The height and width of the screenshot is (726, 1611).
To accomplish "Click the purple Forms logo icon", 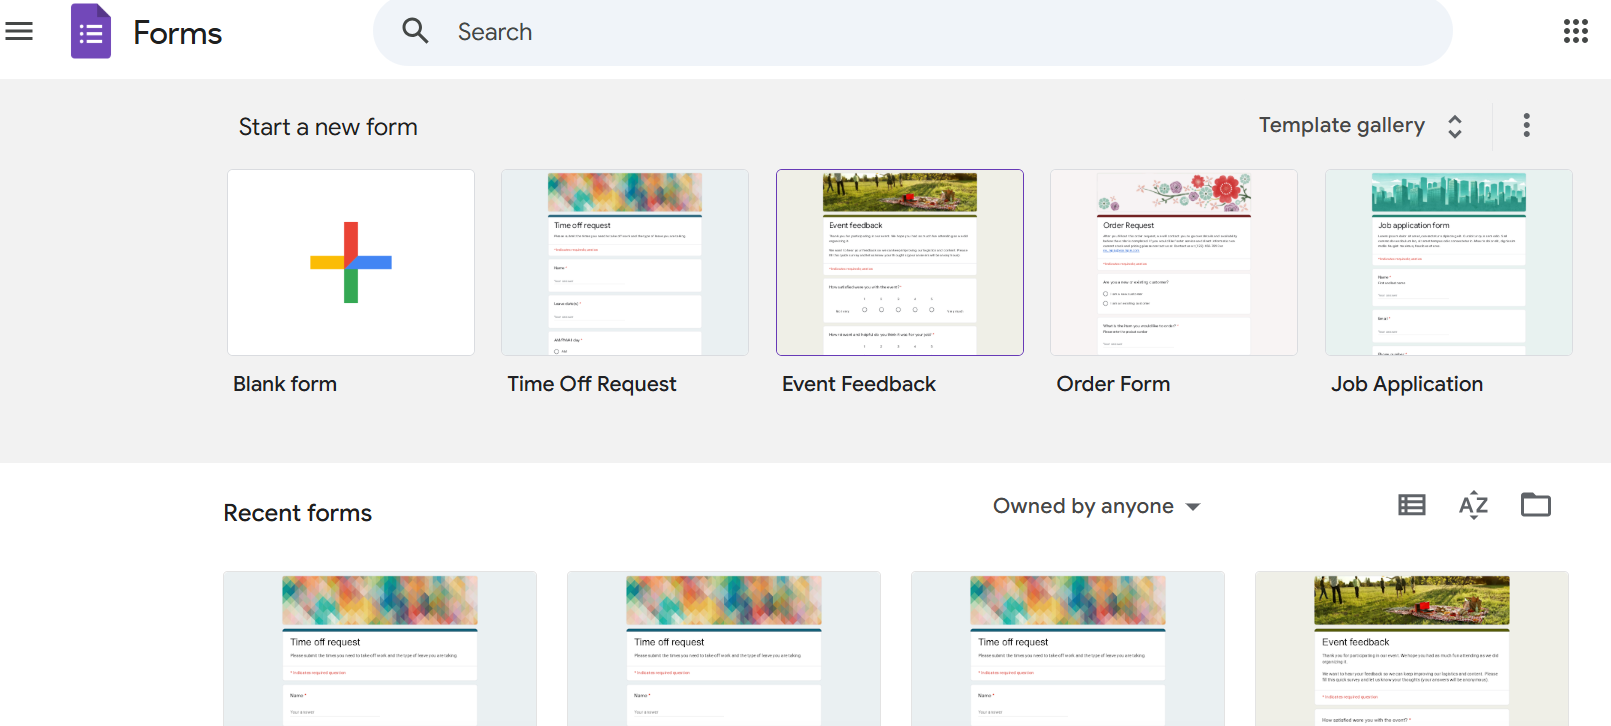I will [91, 32].
